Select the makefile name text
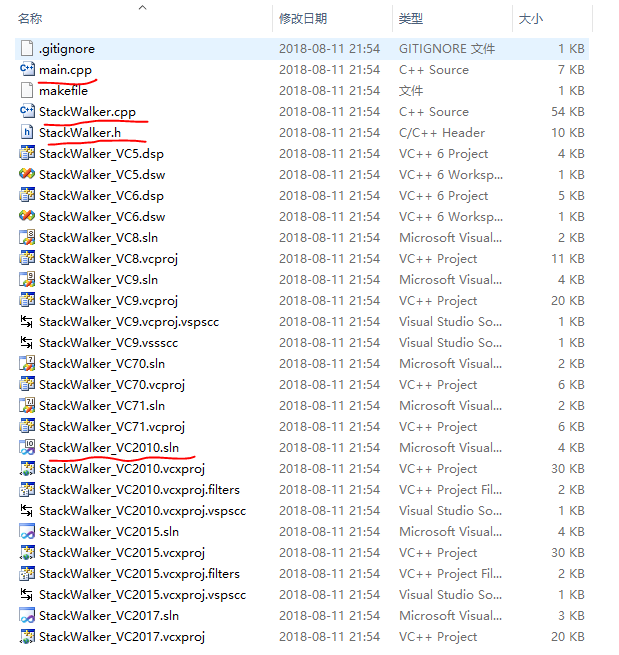 [63, 91]
